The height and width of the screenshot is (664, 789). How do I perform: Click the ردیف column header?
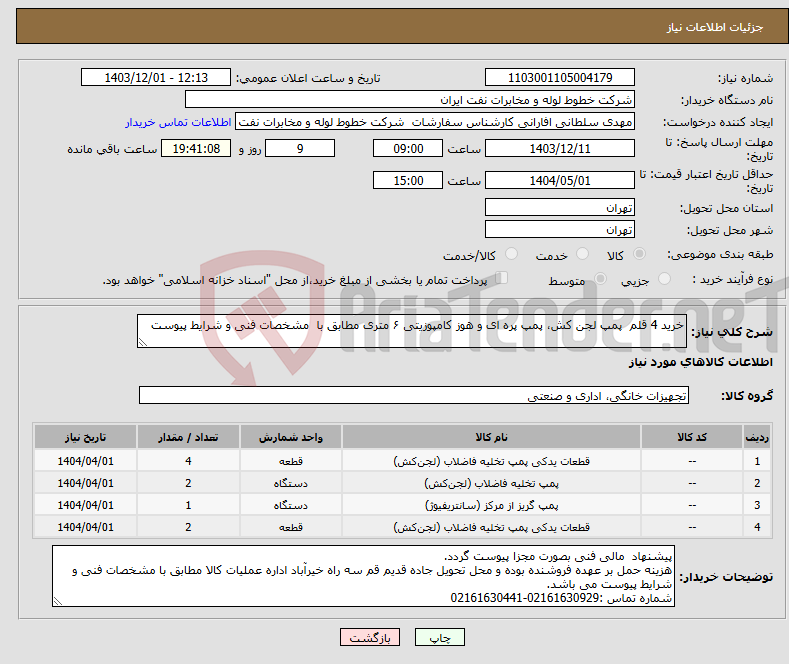coord(757,437)
